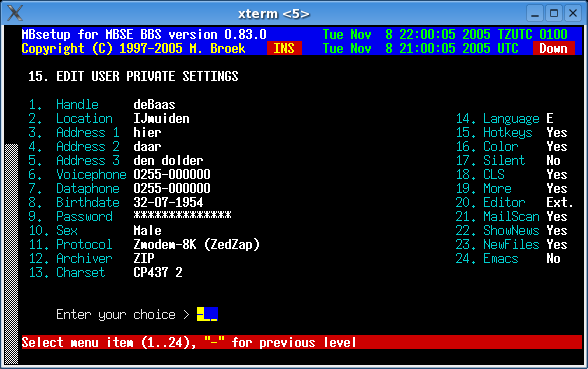Click the Hotkeys value 'Yes'
This screenshot has height=369, width=588.
point(557,132)
